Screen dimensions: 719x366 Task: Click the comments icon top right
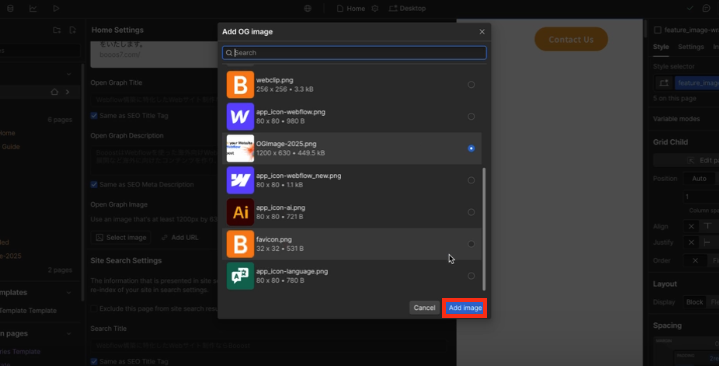(x=706, y=8)
